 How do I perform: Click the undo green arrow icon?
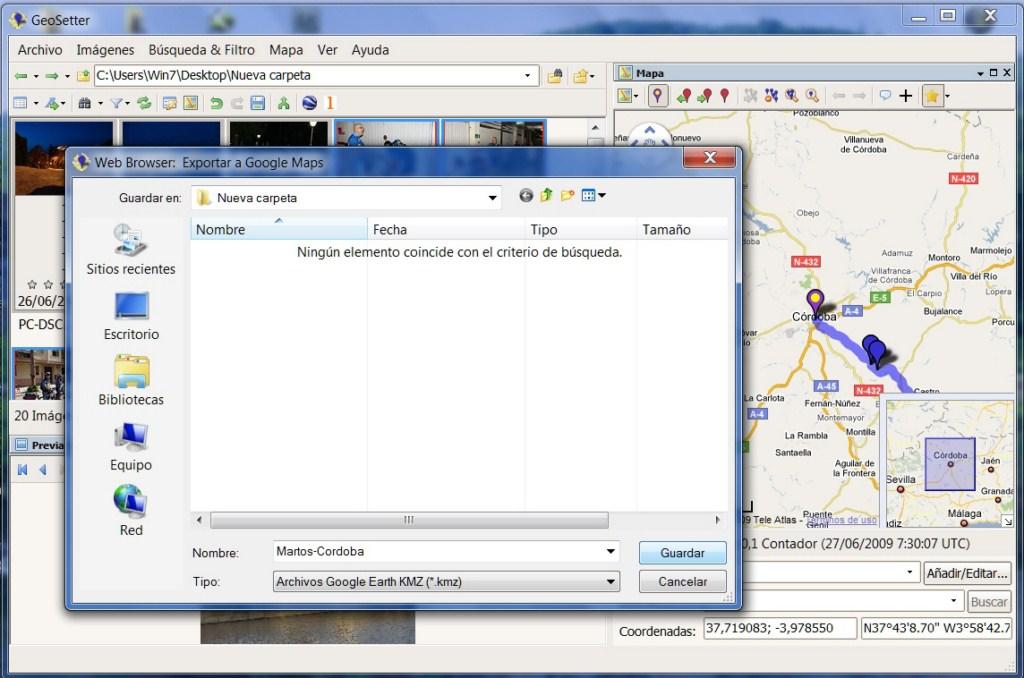(x=216, y=103)
